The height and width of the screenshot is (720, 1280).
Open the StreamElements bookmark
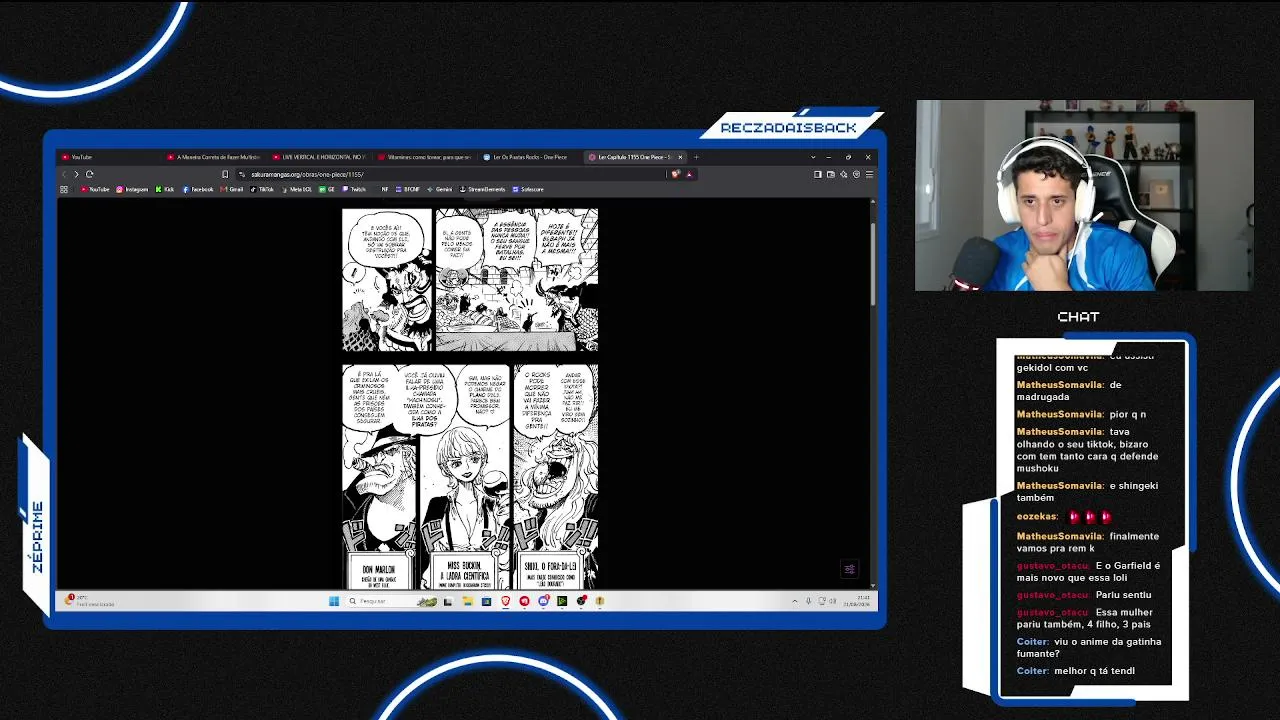483,189
